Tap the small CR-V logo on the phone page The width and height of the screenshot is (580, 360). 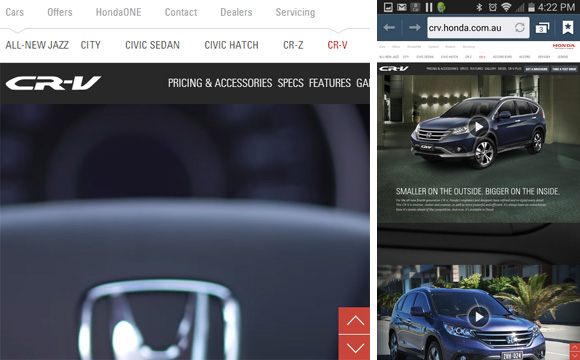point(394,69)
